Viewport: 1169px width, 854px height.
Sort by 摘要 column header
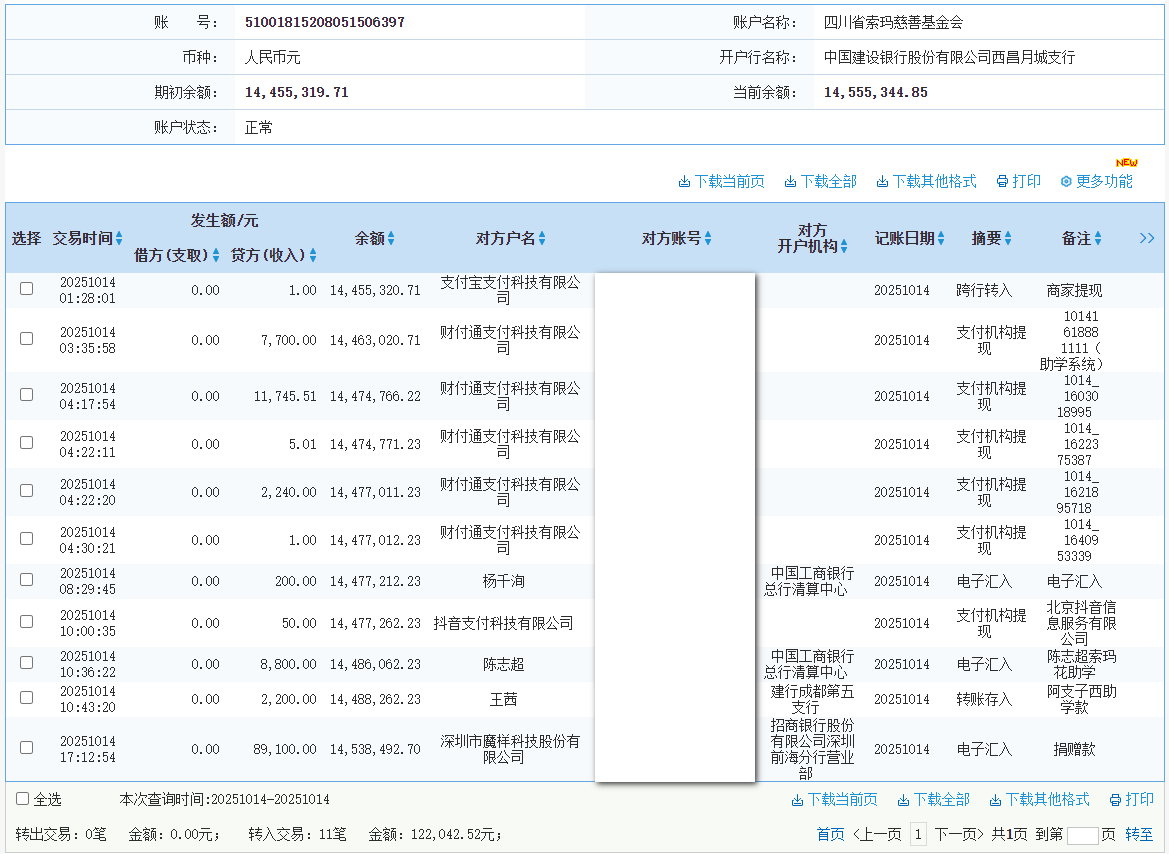1008,238
